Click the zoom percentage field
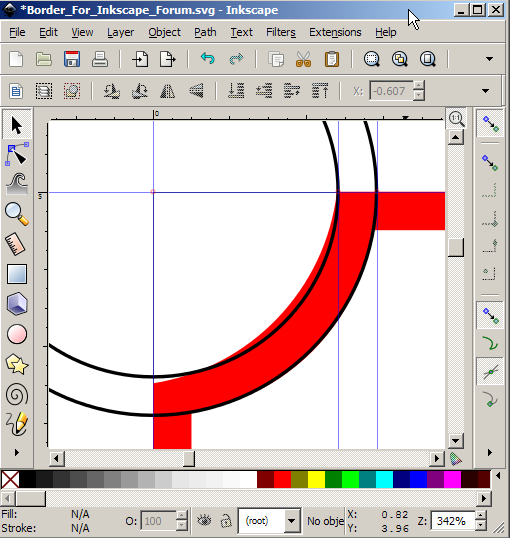Viewport: 510px width, 538px height. click(452, 521)
